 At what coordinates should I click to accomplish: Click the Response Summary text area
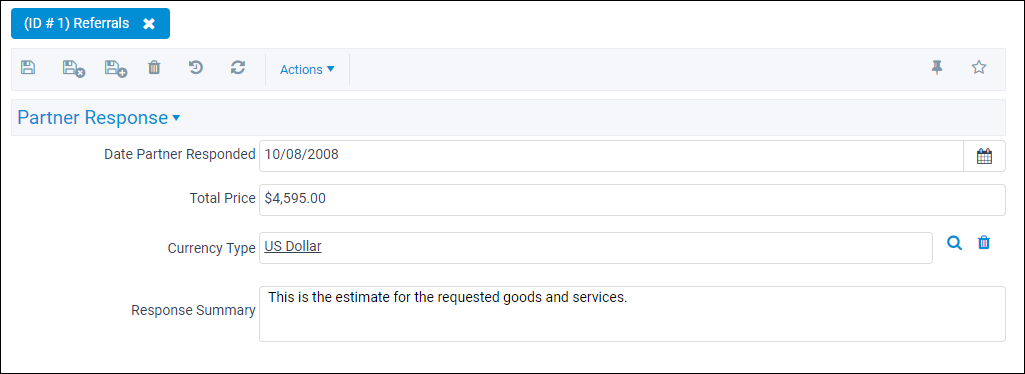[632, 314]
